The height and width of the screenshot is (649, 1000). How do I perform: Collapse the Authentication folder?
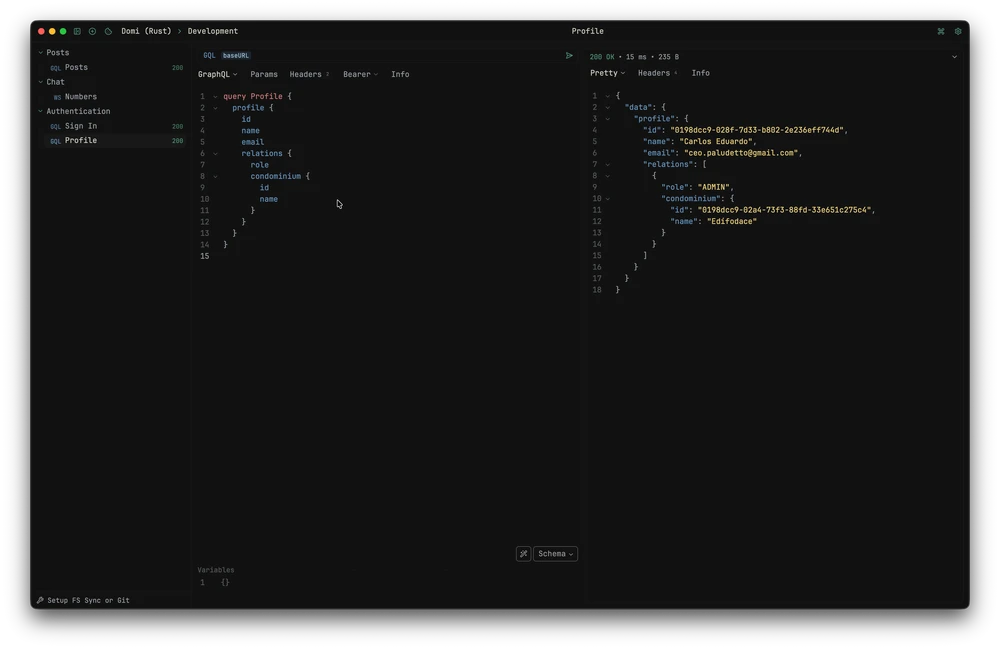(41, 112)
